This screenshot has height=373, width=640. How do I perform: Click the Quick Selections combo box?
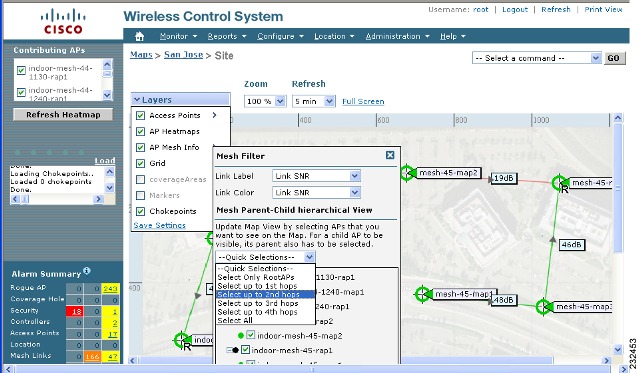coord(265,257)
